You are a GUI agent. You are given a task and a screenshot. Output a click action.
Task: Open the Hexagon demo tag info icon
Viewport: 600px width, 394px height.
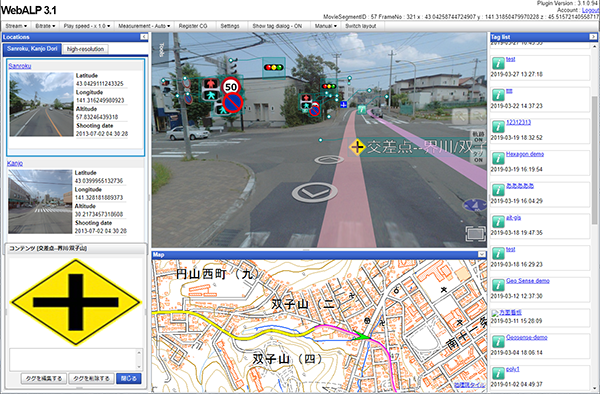coord(498,158)
